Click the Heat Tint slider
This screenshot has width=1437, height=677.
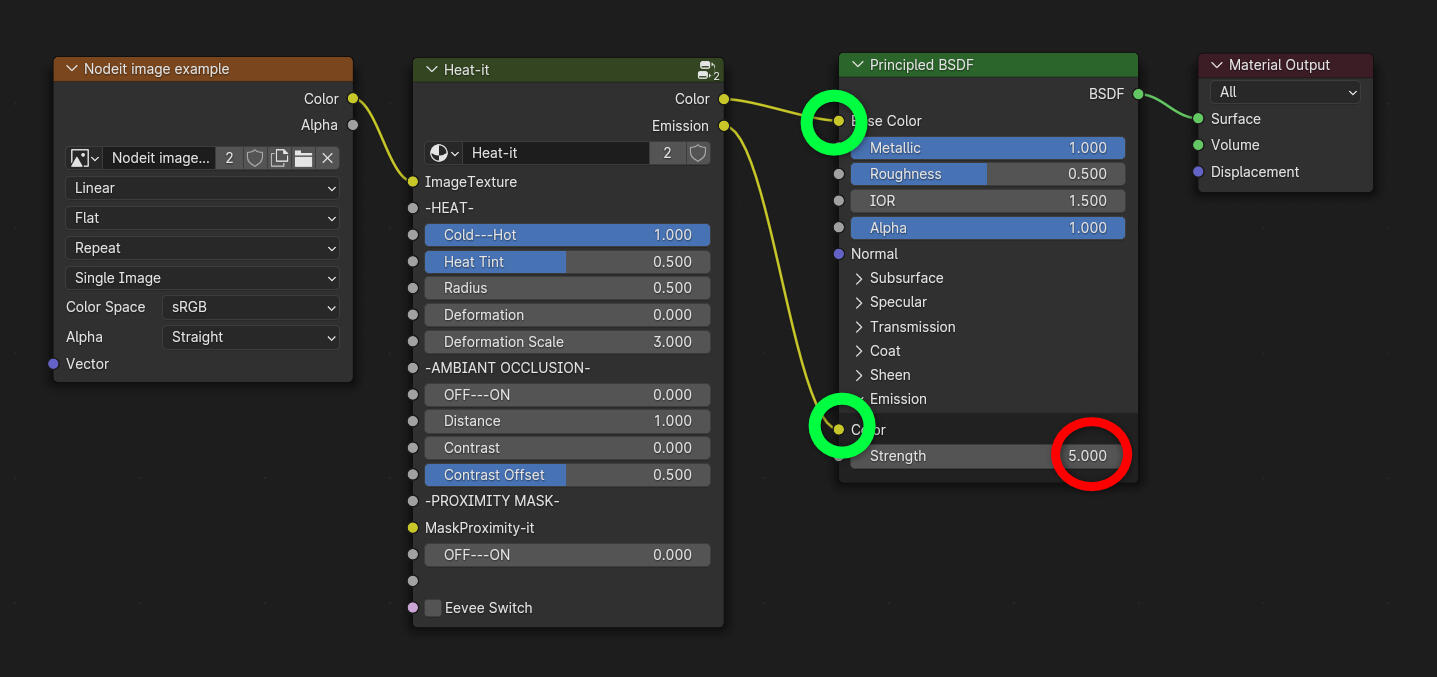[x=567, y=262]
